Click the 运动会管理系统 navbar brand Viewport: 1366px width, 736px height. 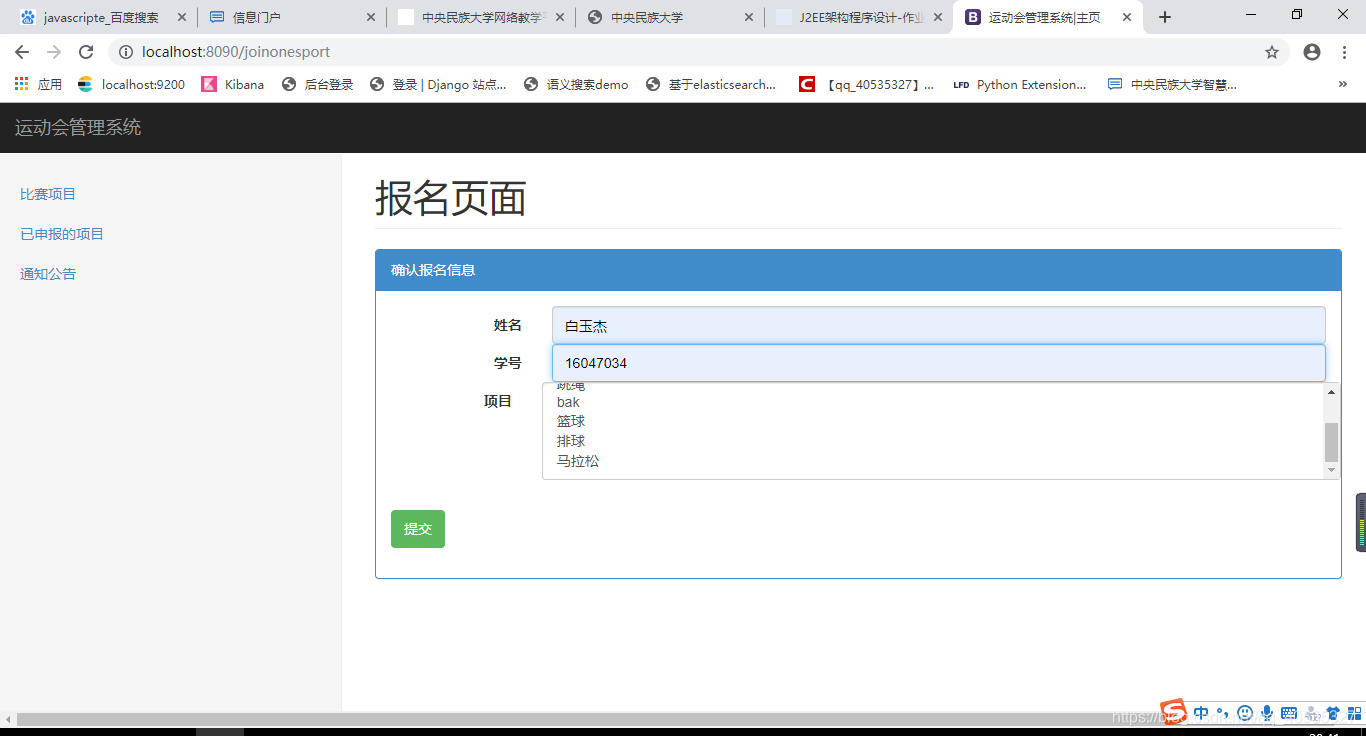point(78,128)
